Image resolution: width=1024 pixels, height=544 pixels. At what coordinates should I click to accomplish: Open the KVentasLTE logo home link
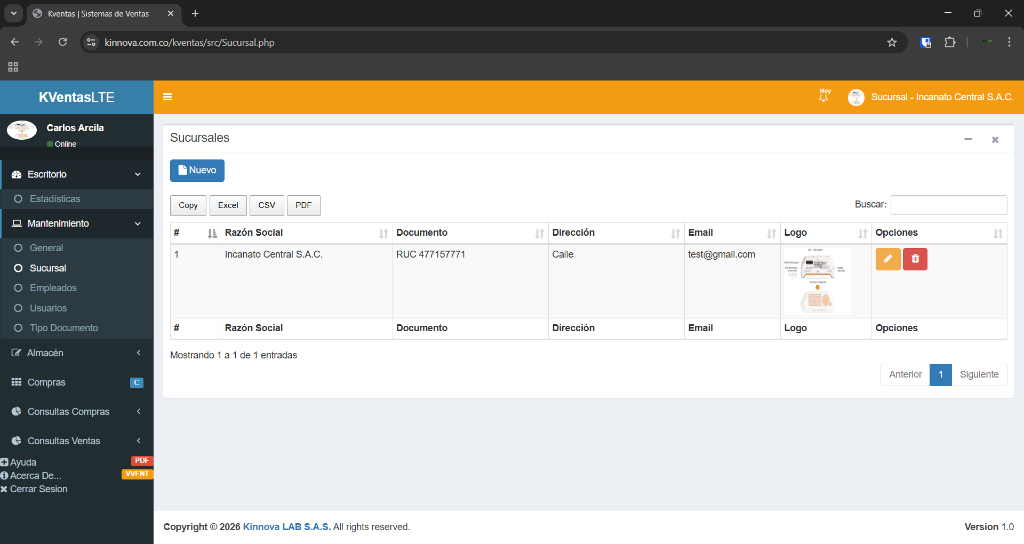click(76, 97)
